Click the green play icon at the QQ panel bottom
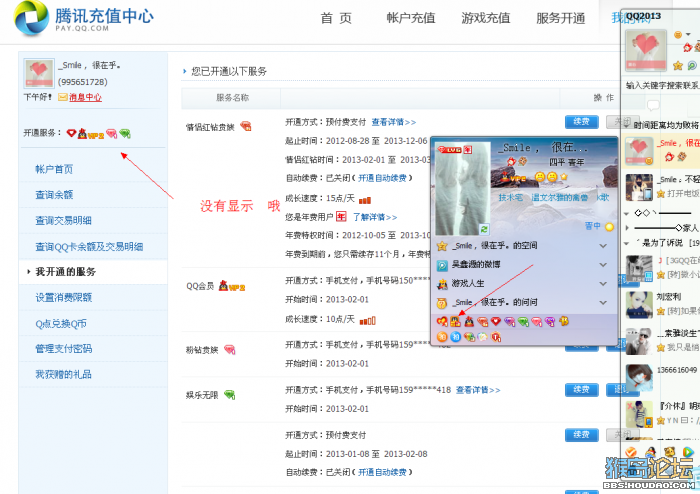The image size is (700, 494). (688, 452)
